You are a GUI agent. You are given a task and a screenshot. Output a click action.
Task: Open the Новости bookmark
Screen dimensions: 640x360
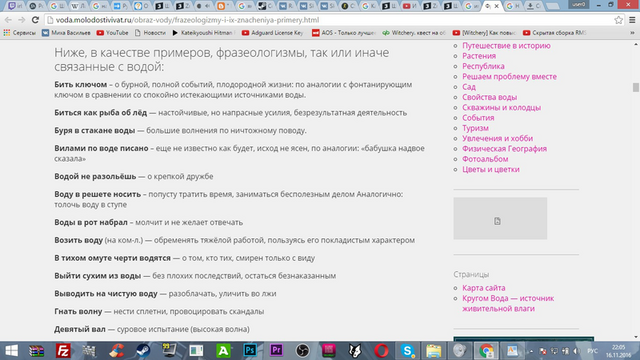(150, 33)
